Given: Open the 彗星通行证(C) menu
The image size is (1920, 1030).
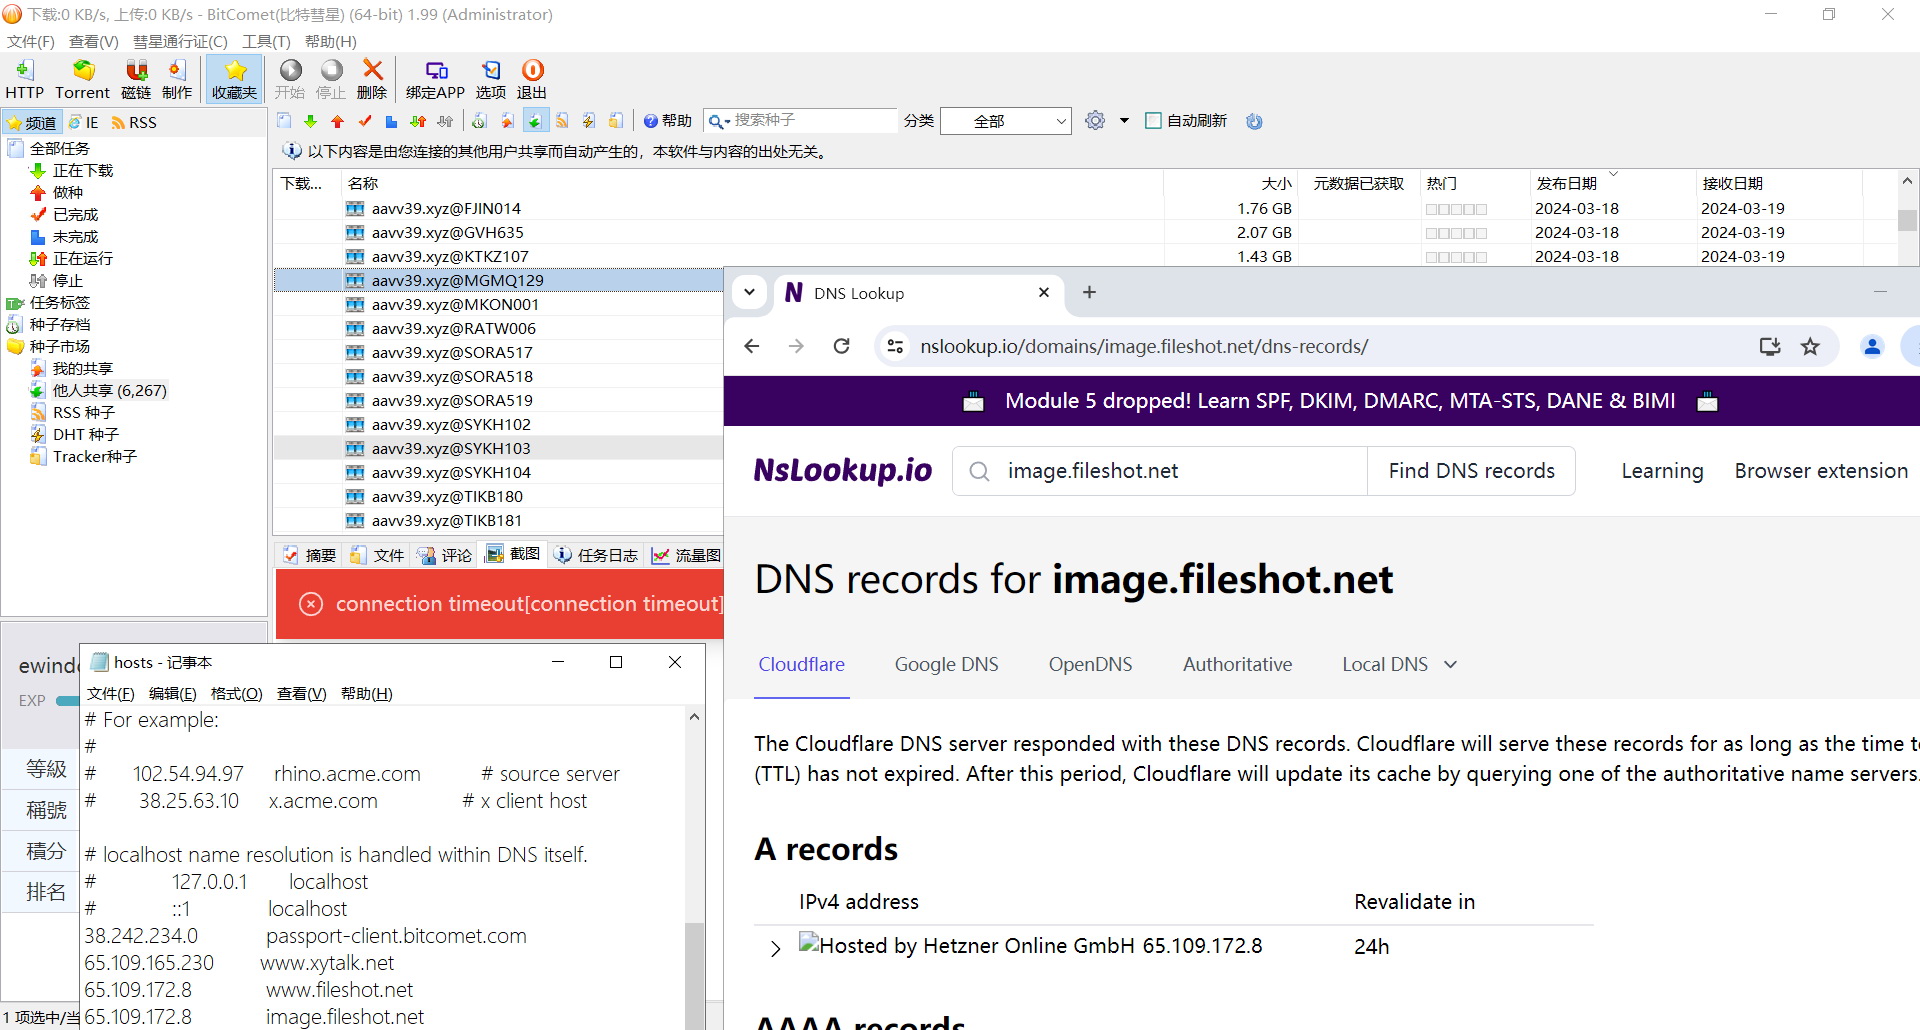Looking at the screenshot, I should pos(180,41).
